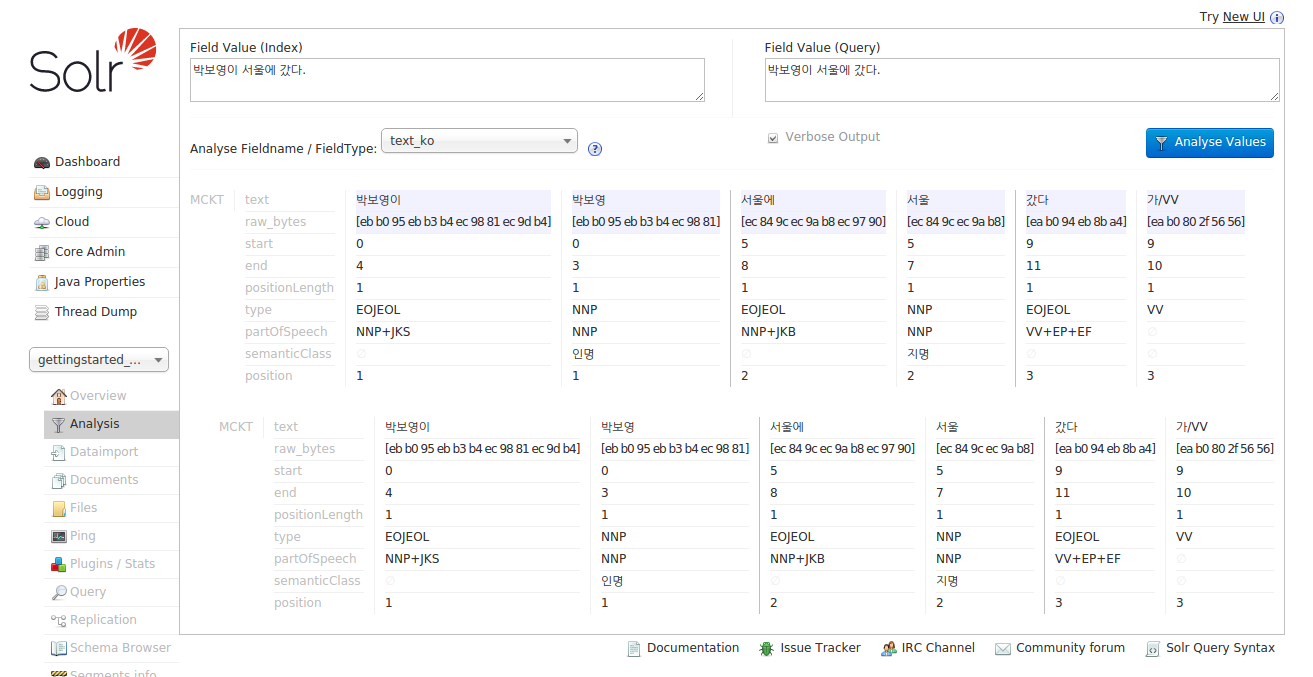
Task: Open Core Admin section
Action: pyautogui.click(x=89, y=252)
